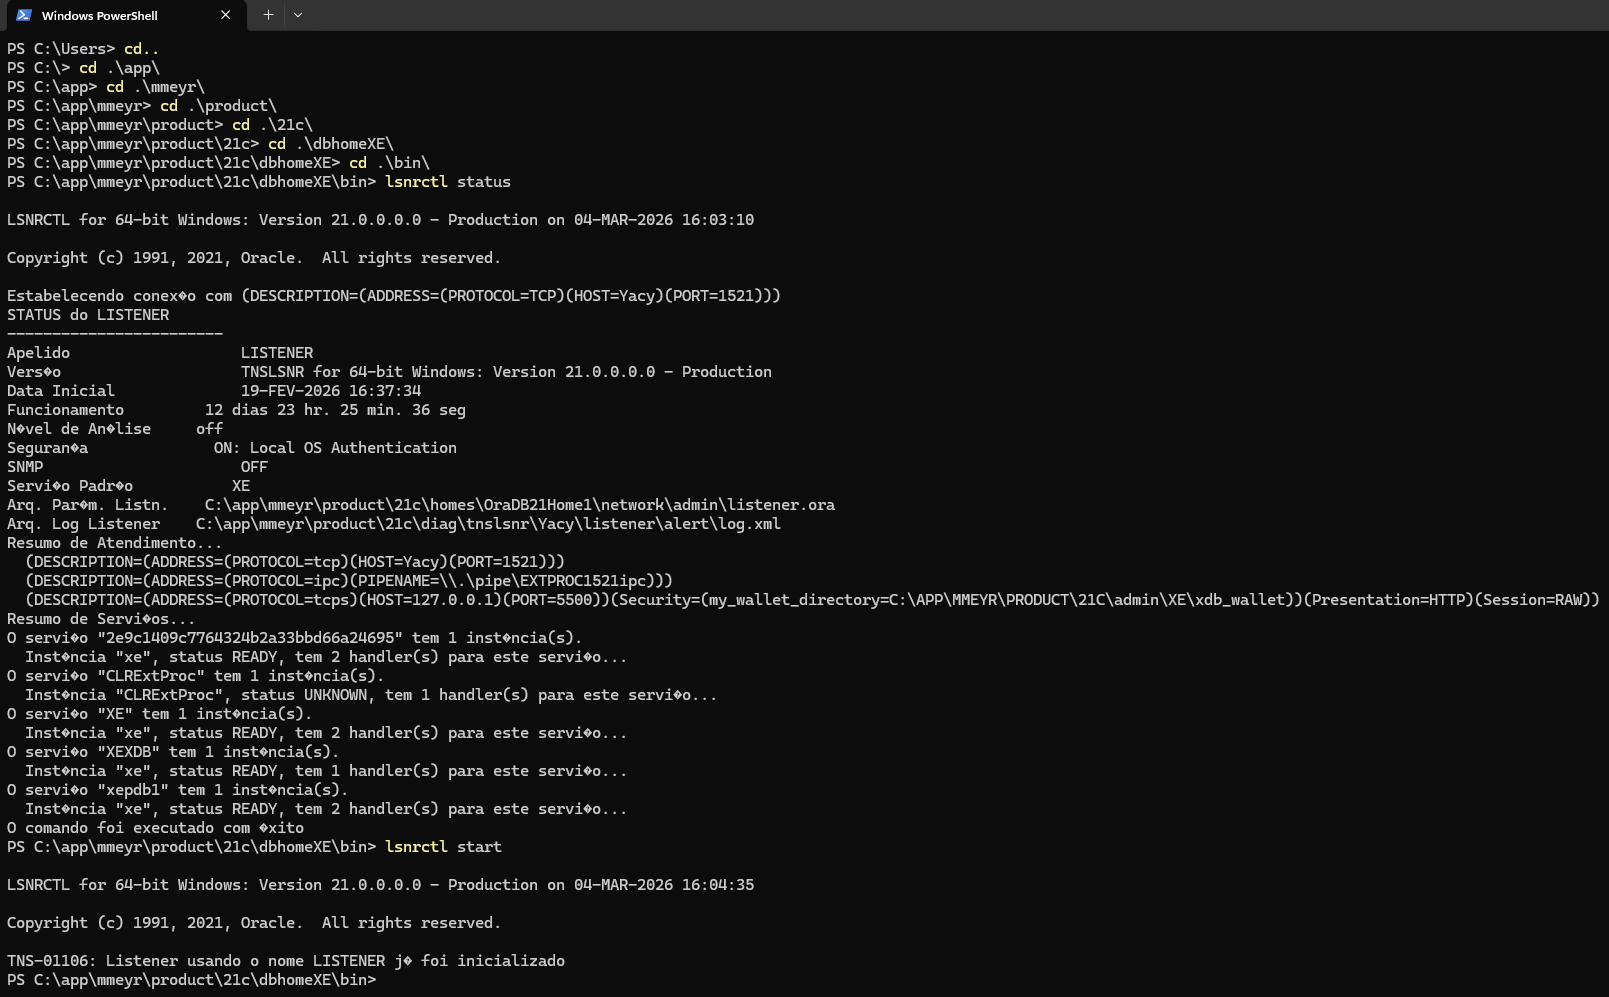Screen dimensions: 1609x997
Task: Click the uptime "12 dias 23 hr." line
Action: (236, 410)
